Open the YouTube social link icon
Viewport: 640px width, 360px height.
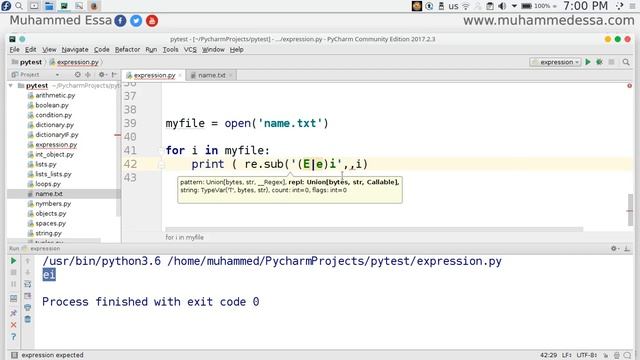[152, 21]
